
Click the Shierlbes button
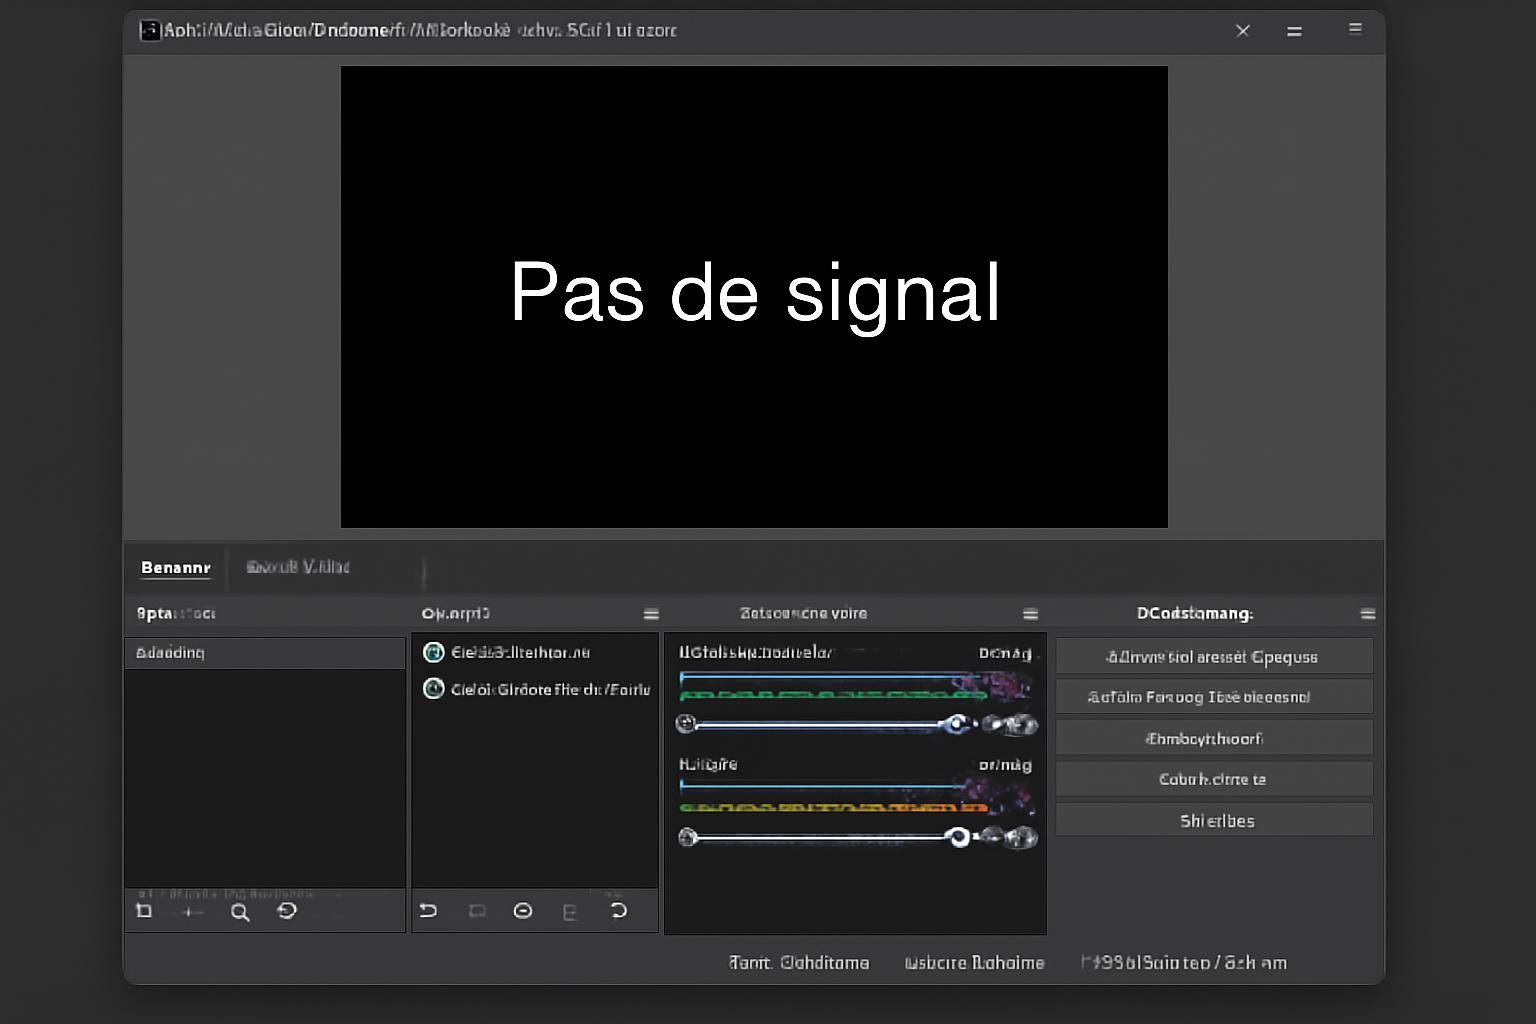[1214, 820]
